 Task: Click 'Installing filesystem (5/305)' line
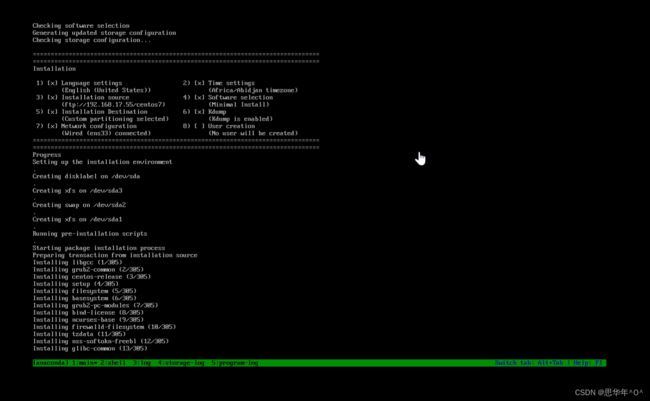pos(85,291)
